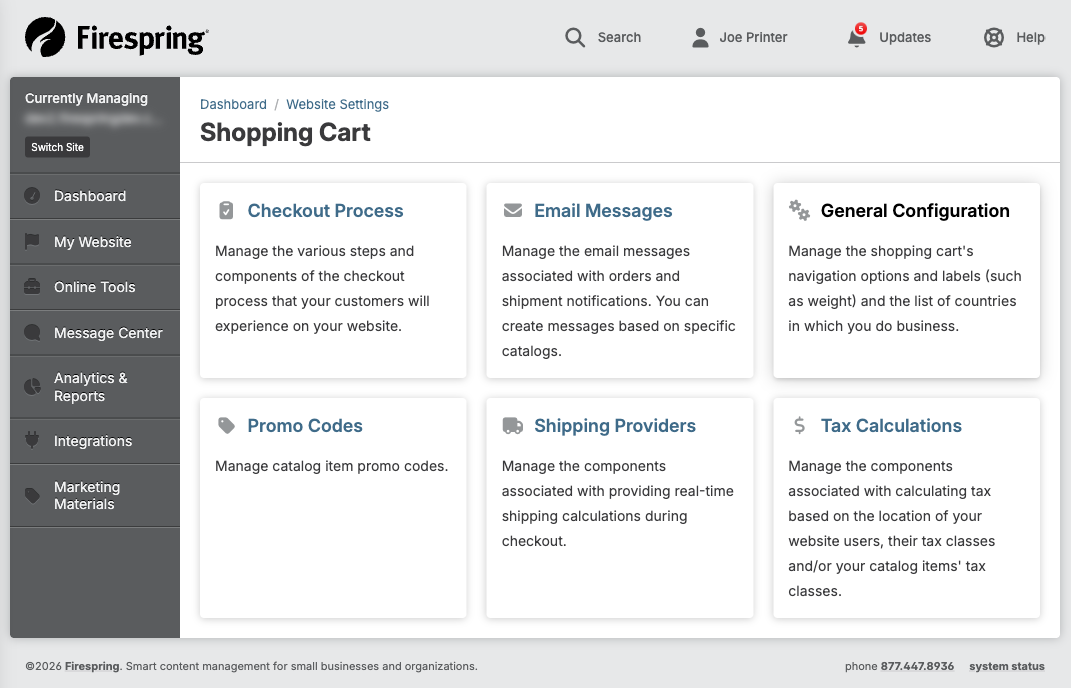Click the Shipping Providers description text
Viewport: 1071px width, 688px height.
[x=617, y=504]
